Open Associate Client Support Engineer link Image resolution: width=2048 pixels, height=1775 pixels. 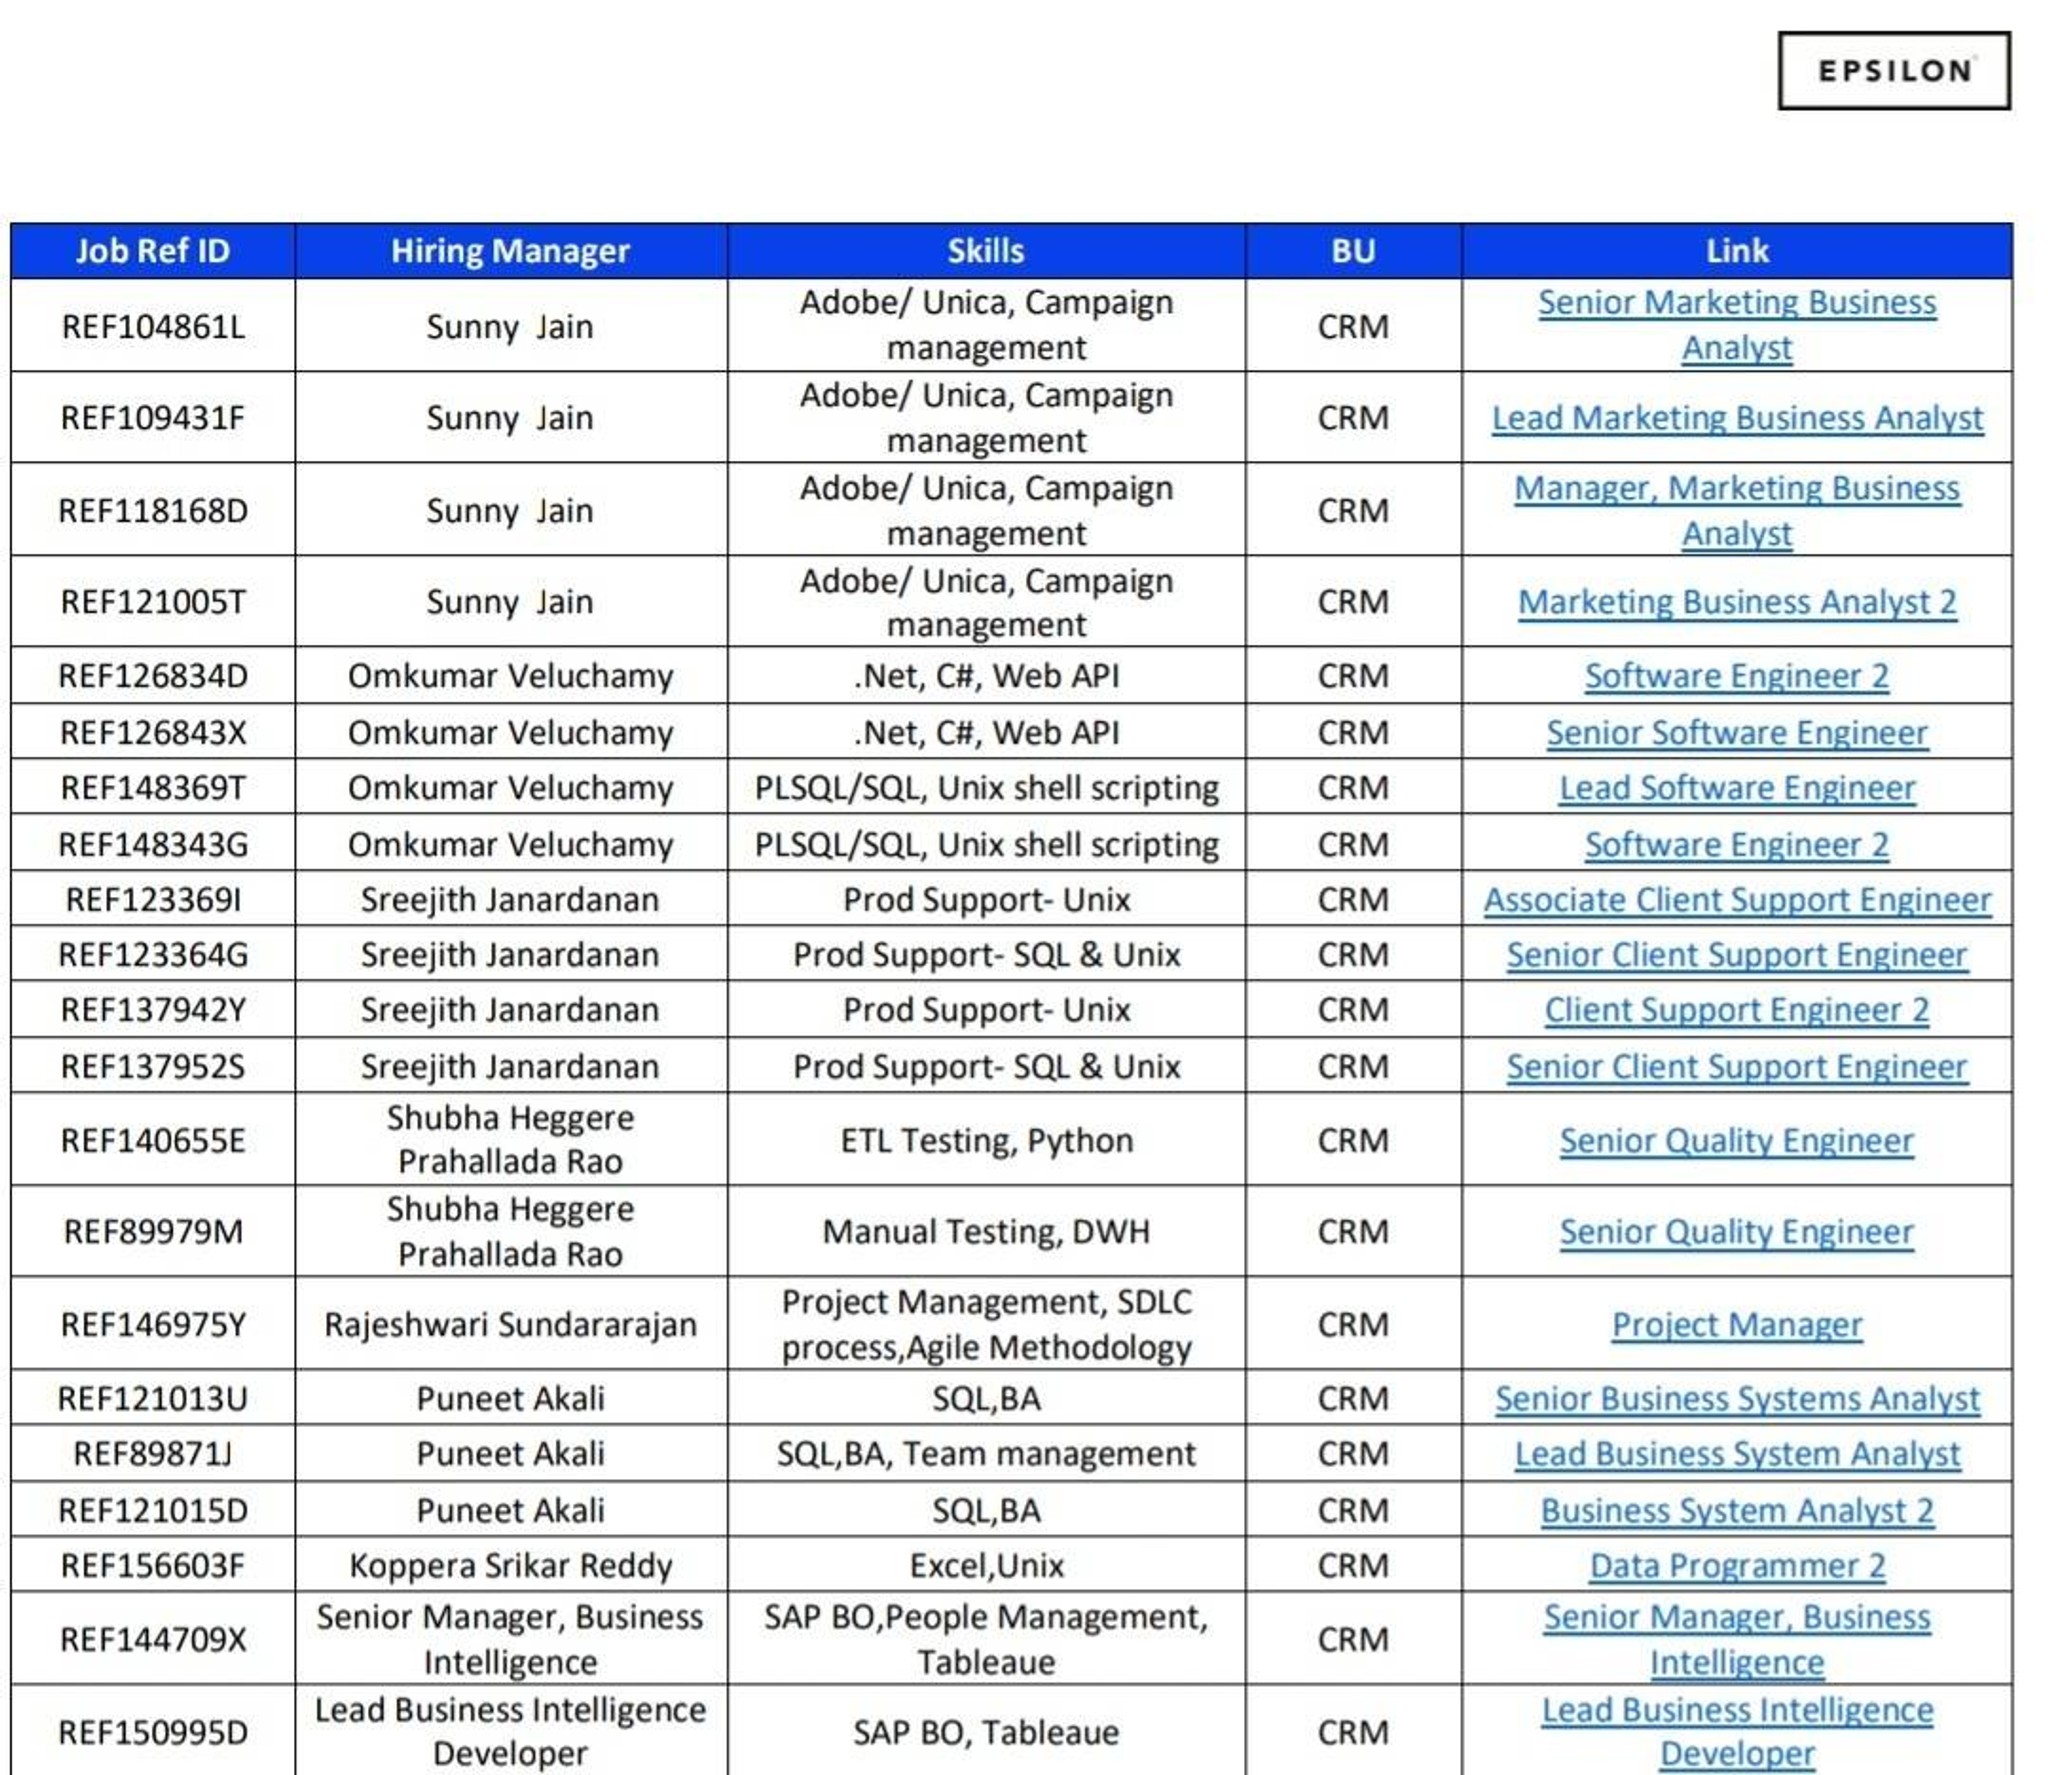1736,900
